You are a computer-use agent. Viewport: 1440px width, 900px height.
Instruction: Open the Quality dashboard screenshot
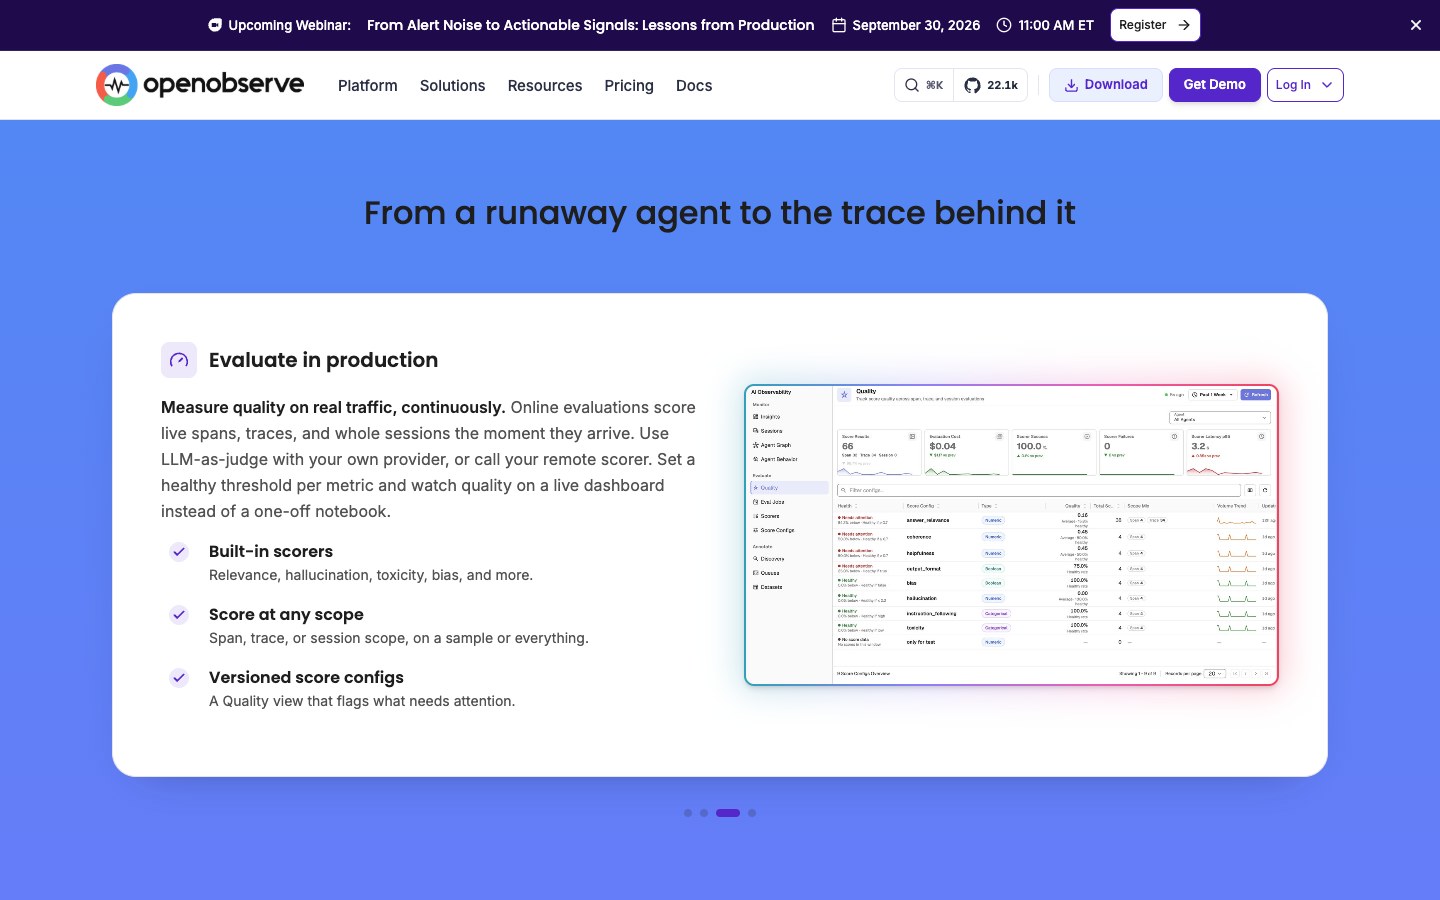point(1012,535)
